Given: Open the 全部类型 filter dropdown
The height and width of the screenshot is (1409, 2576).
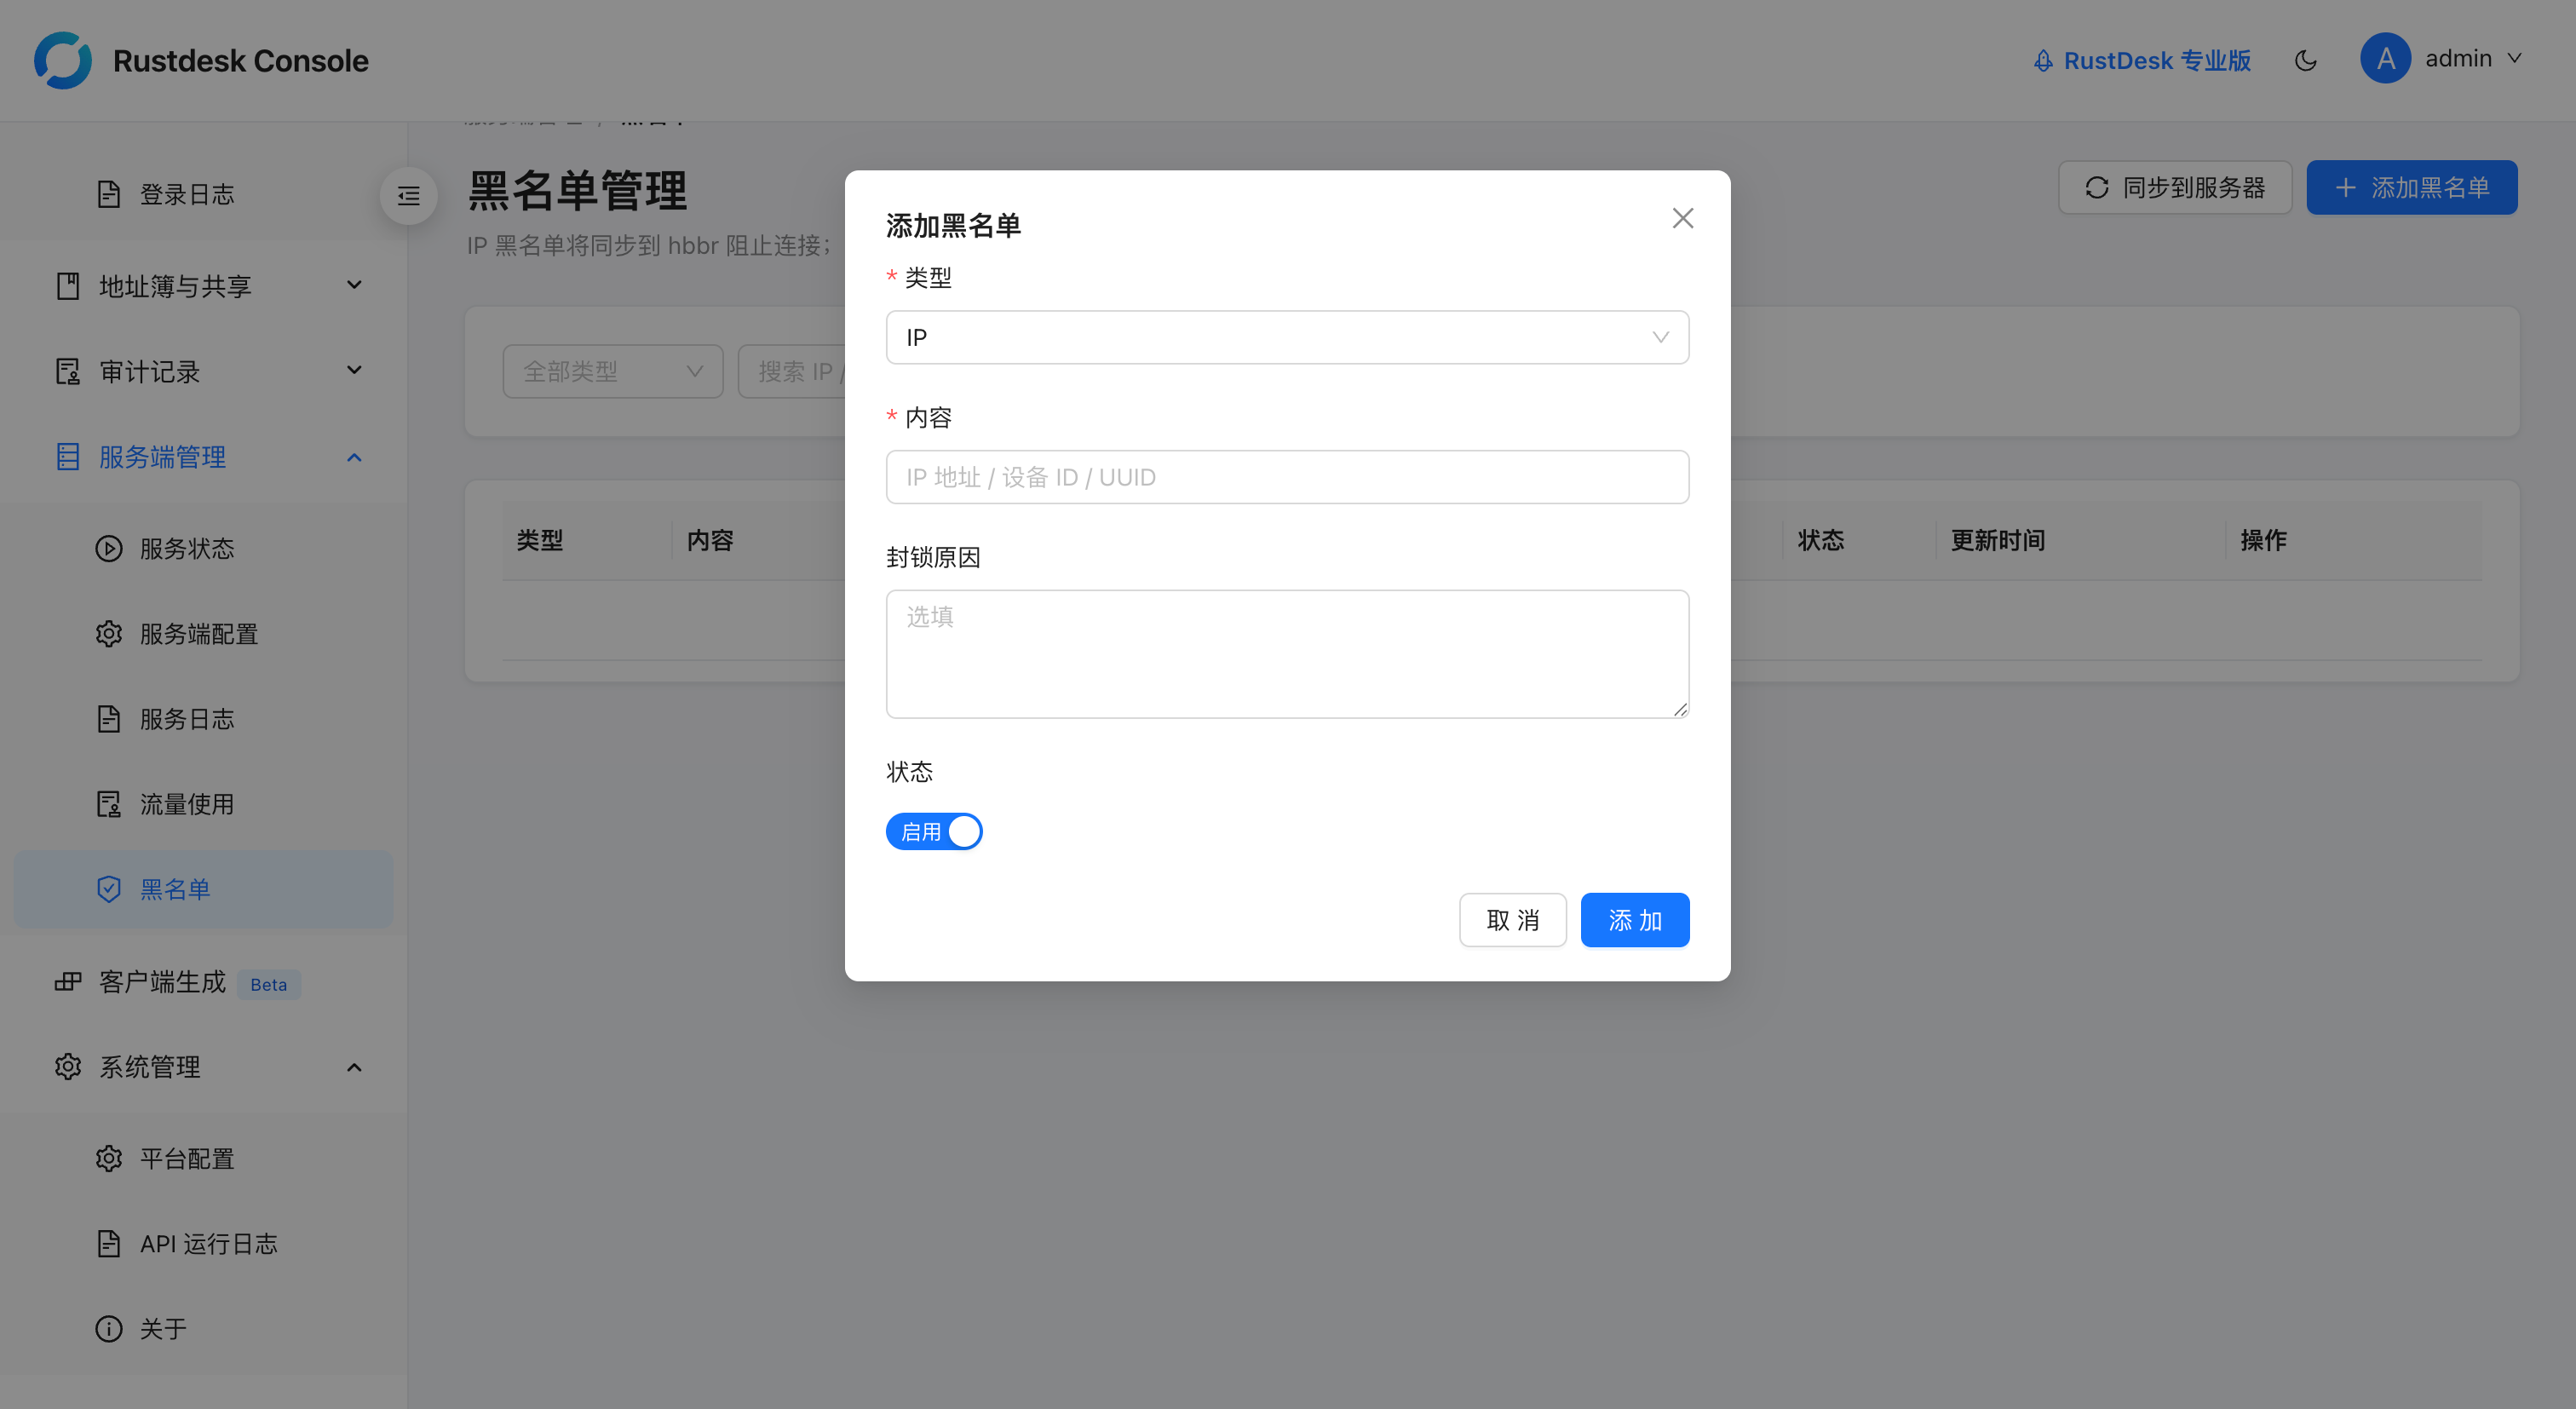Looking at the screenshot, I should click(613, 372).
